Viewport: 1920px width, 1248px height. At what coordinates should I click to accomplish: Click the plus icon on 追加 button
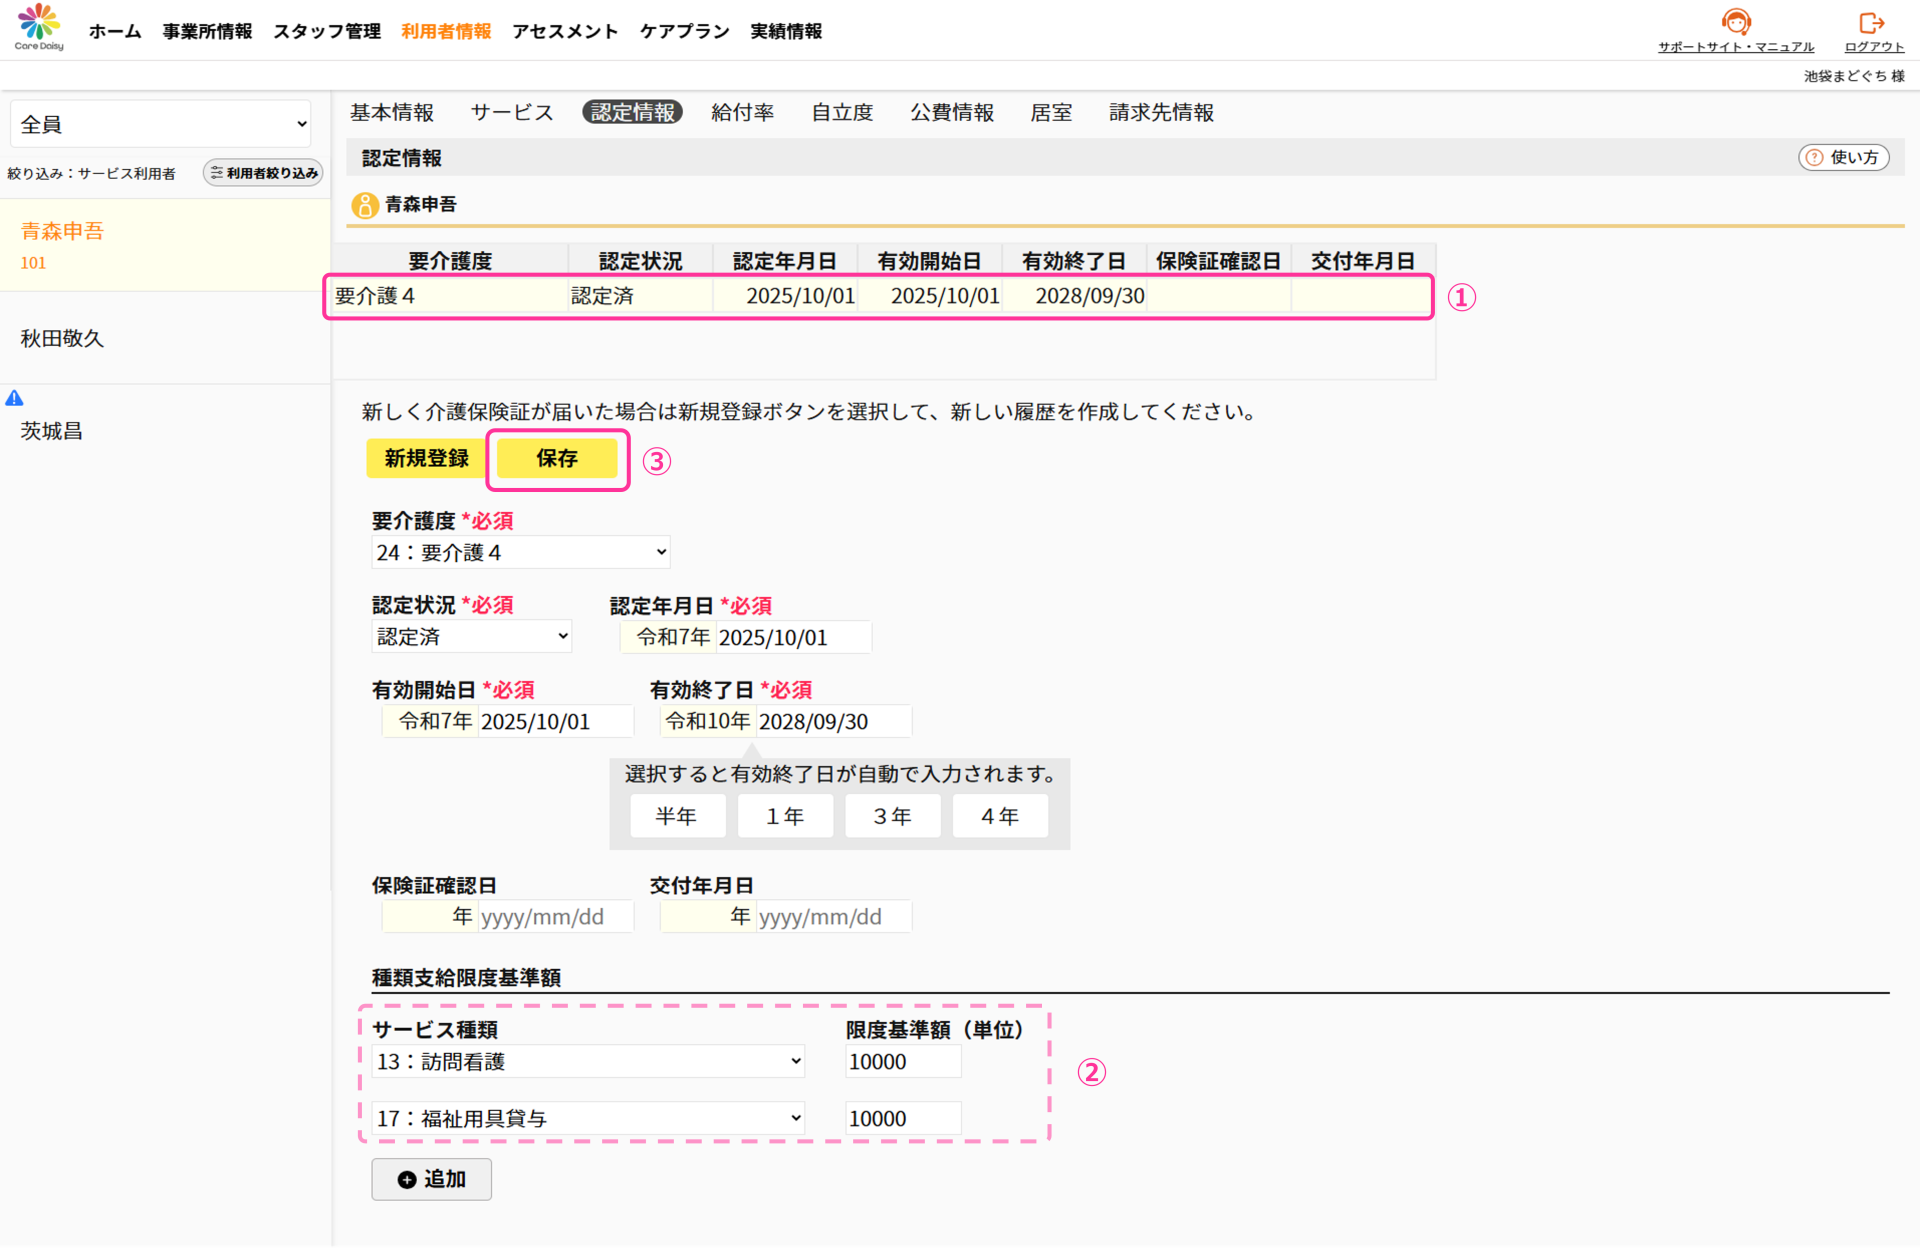coord(407,1180)
